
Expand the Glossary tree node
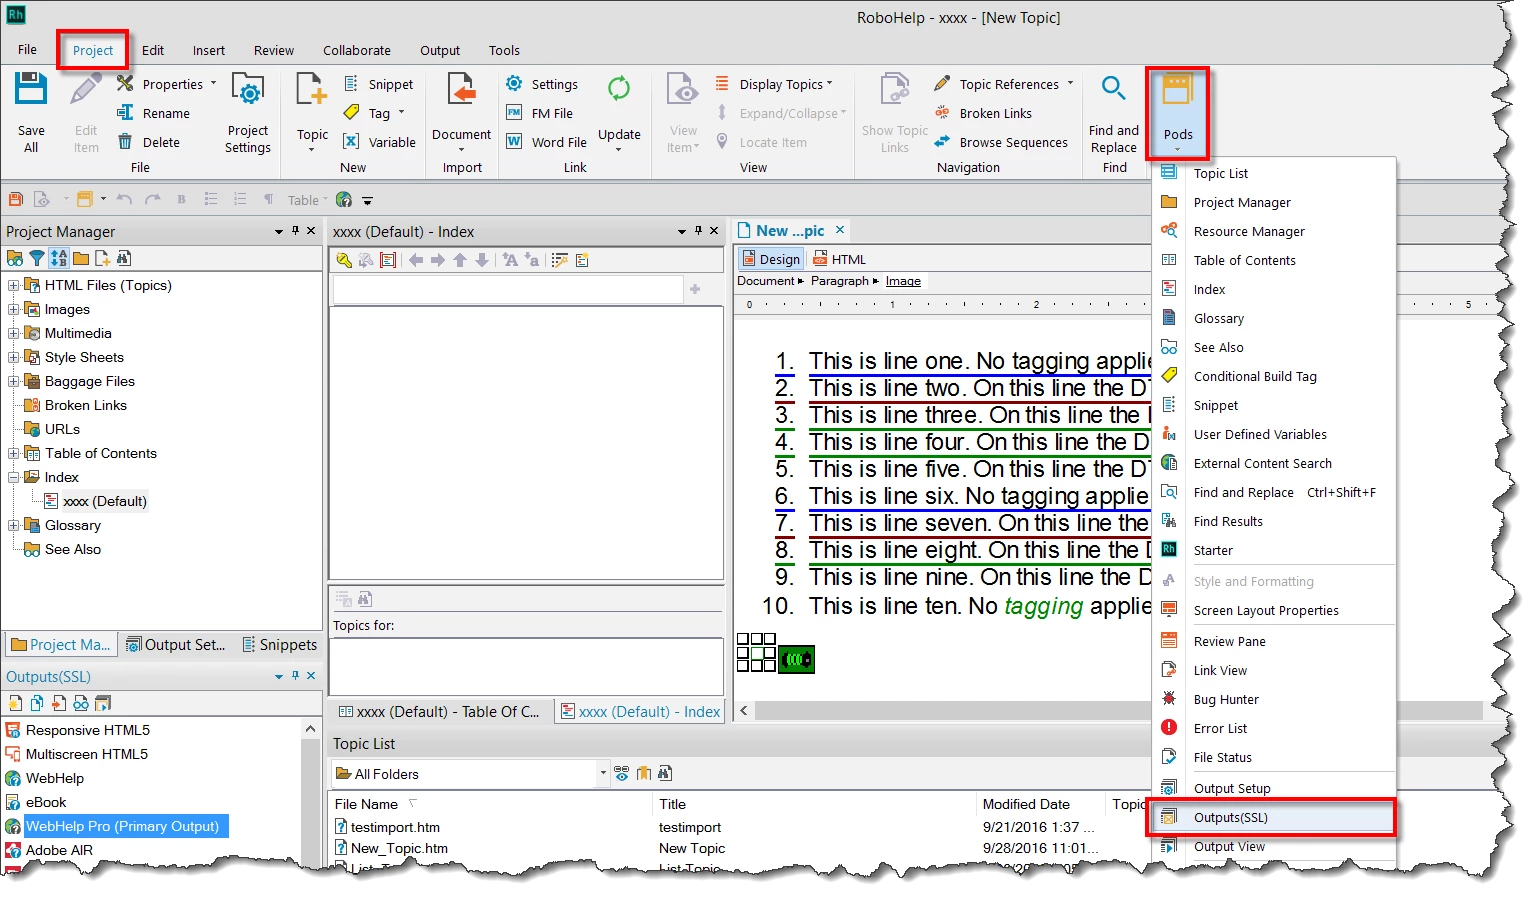14,525
